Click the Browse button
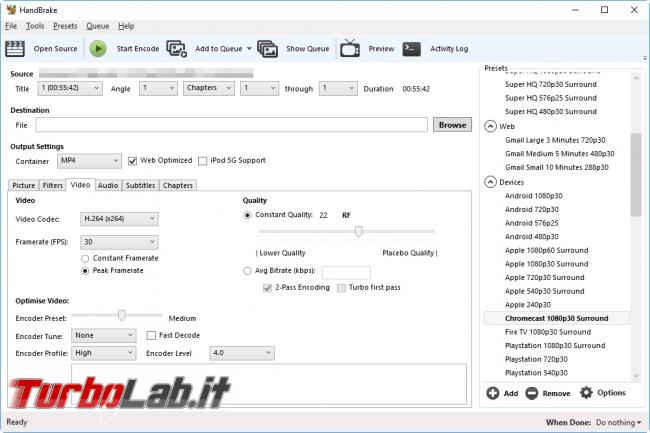650x433 pixels. click(452, 125)
